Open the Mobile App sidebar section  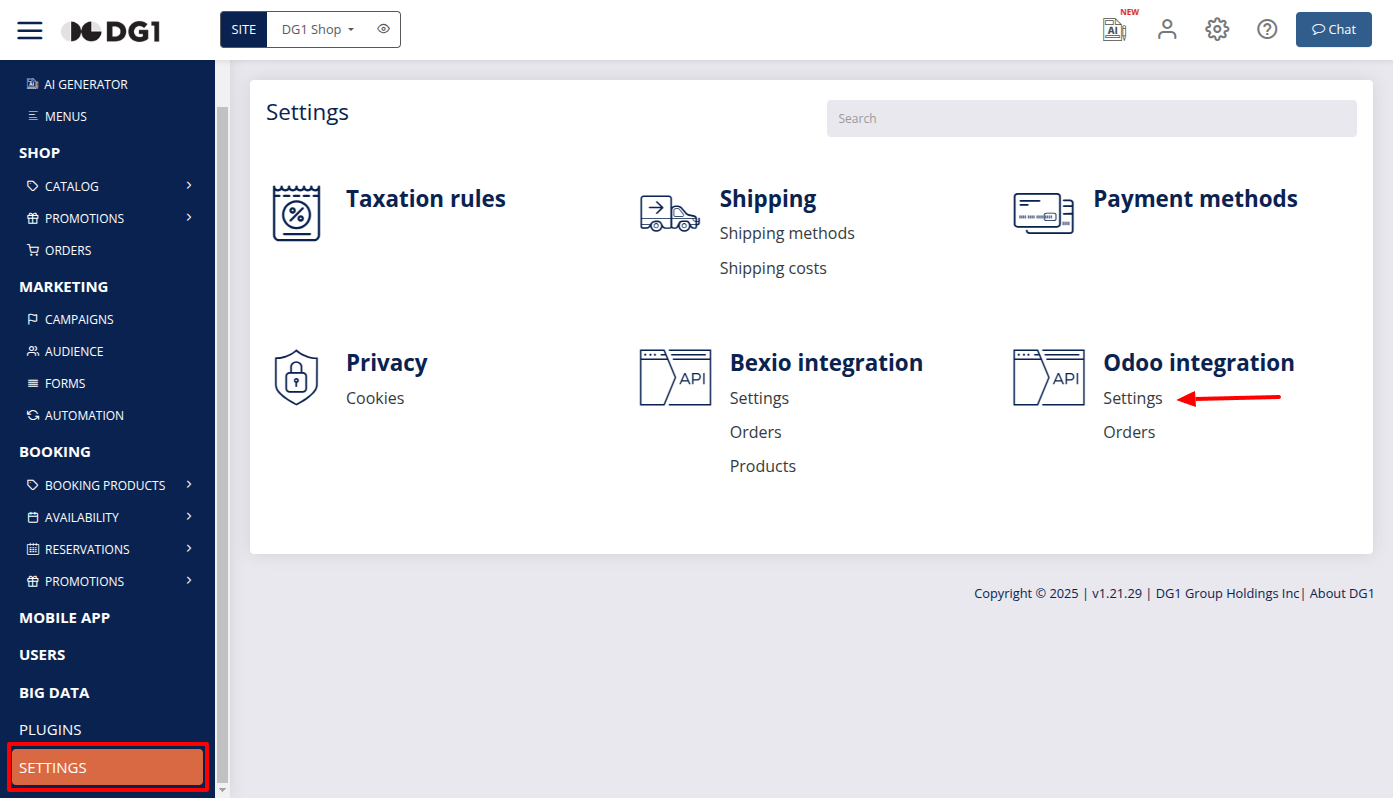64,618
